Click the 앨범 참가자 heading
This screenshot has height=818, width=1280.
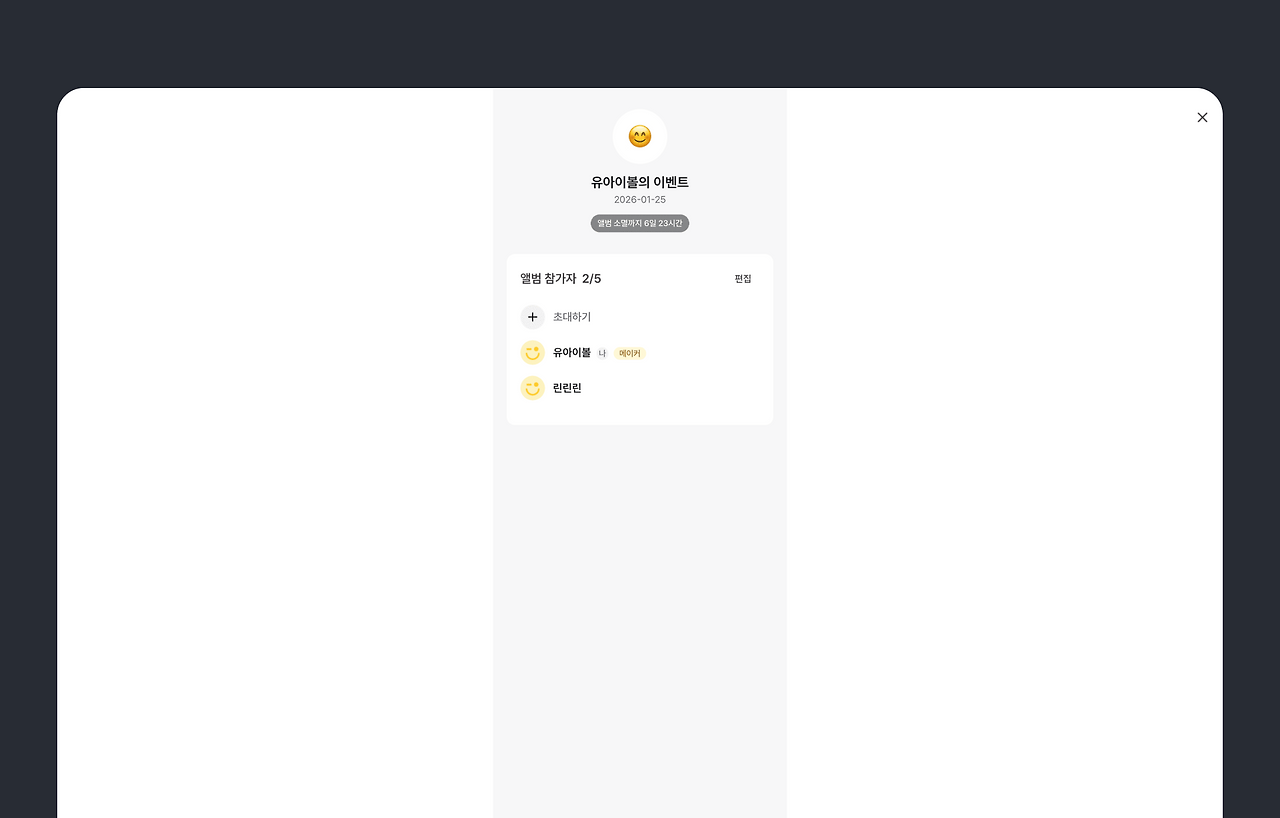coord(548,279)
